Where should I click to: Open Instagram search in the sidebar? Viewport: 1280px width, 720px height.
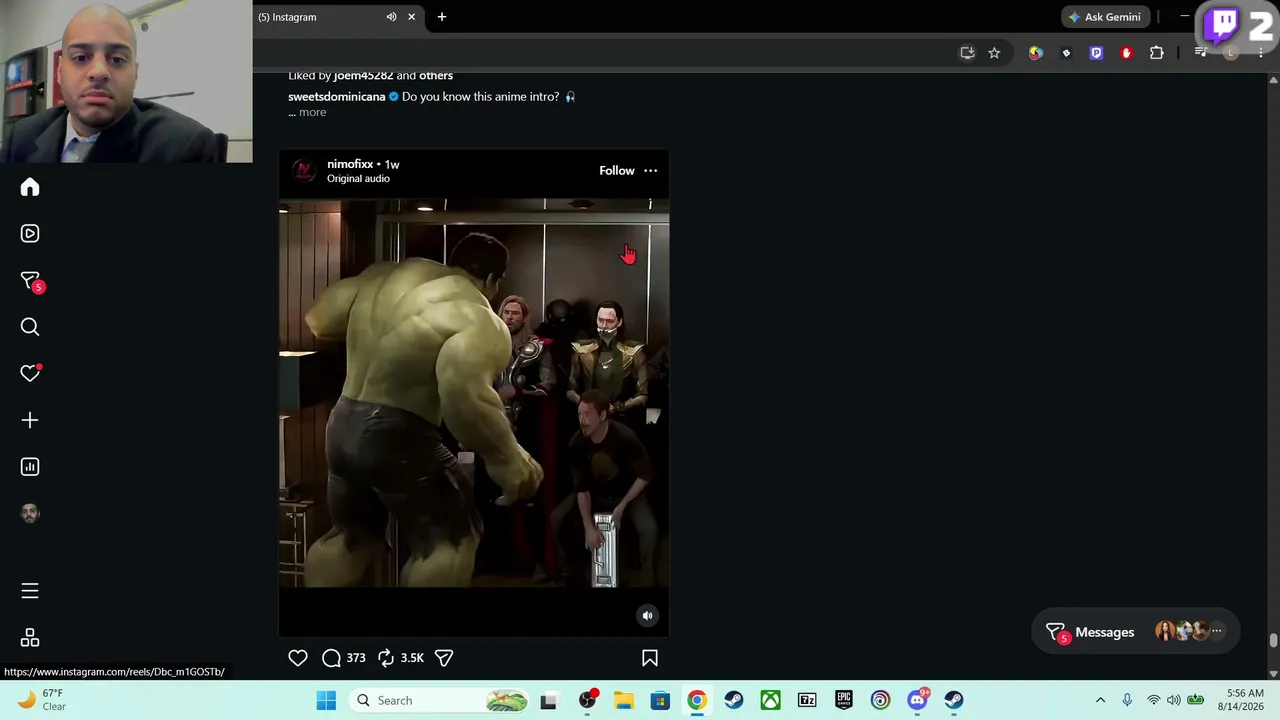coord(30,327)
